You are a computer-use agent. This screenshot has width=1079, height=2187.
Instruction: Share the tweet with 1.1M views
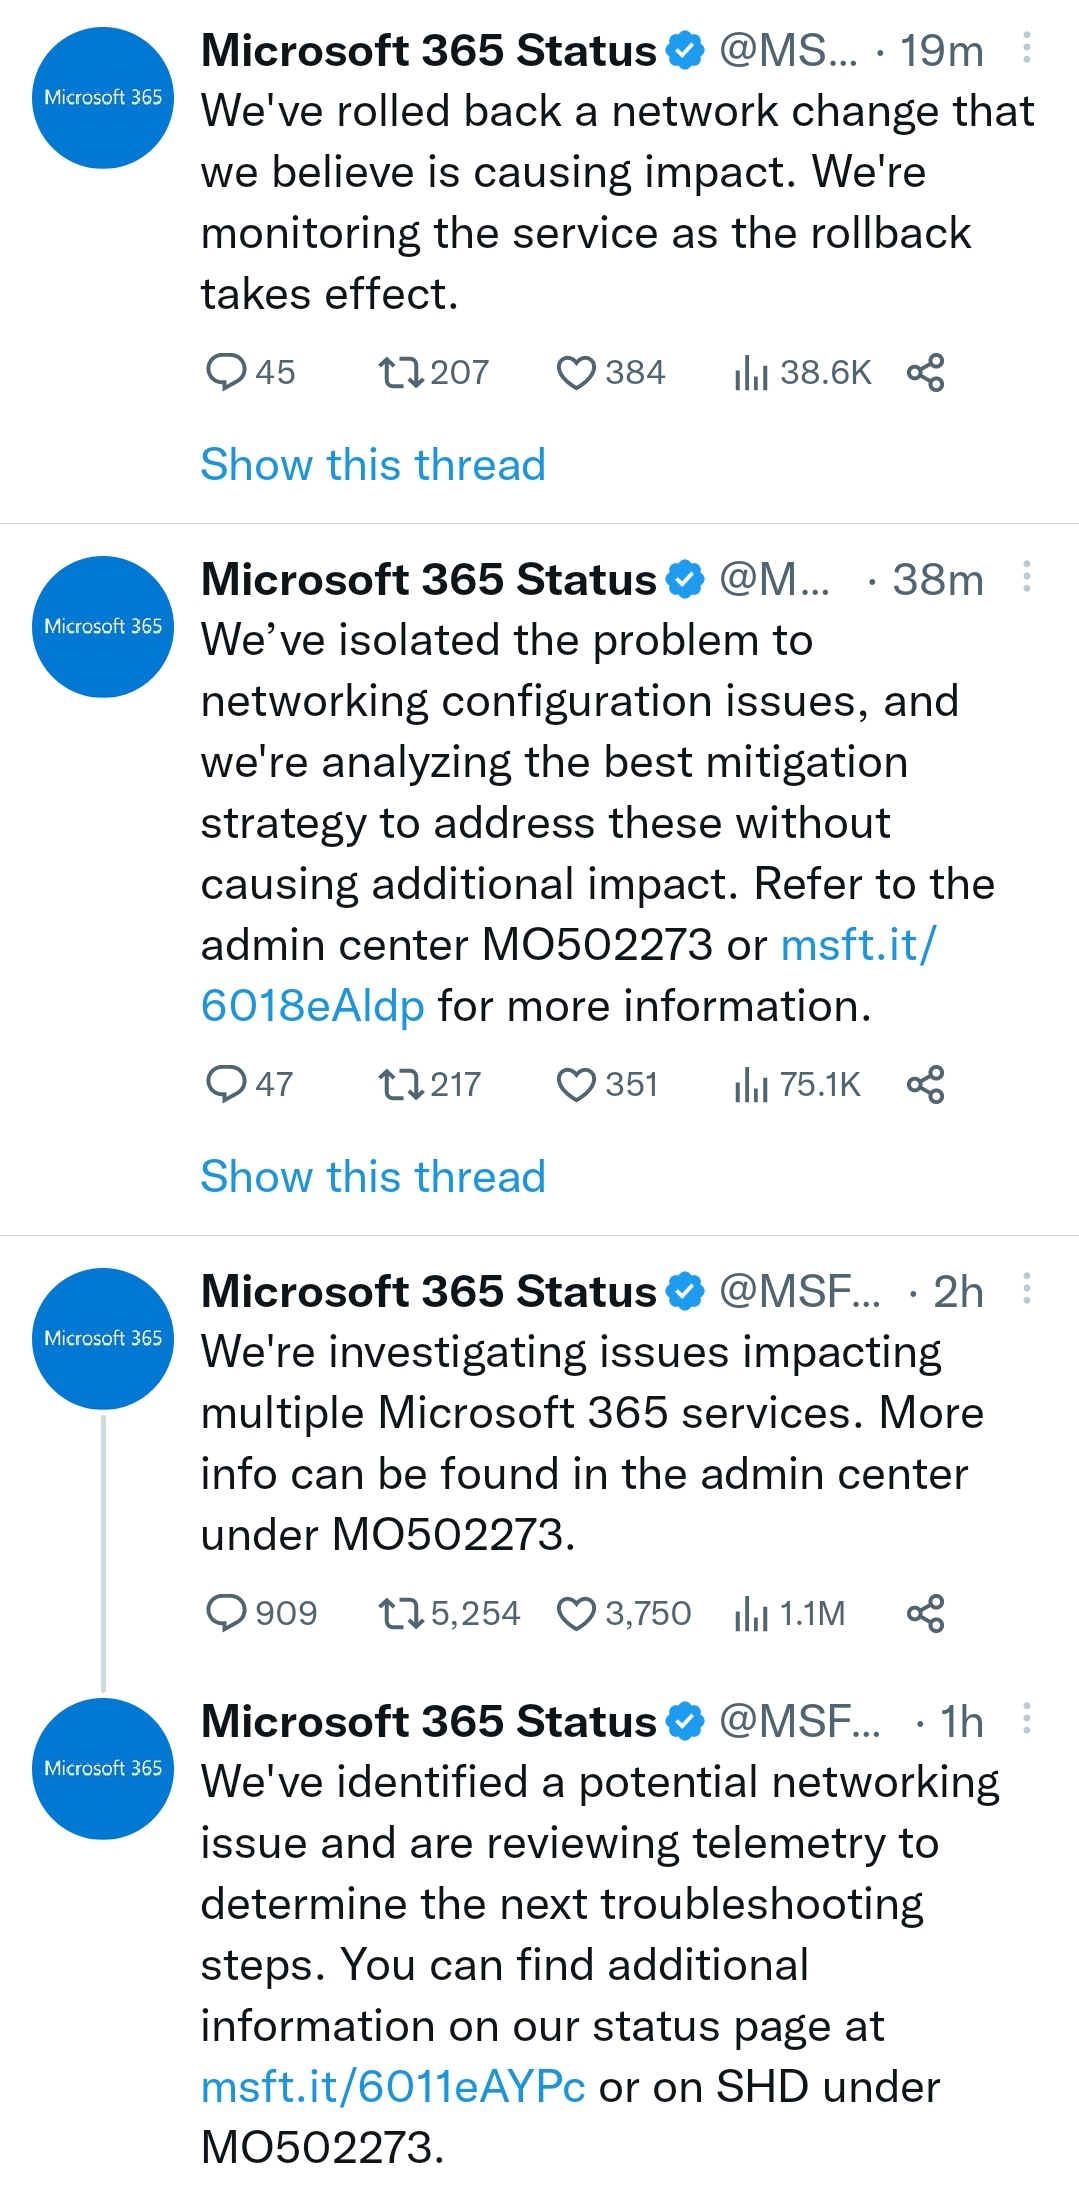tap(925, 1613)
